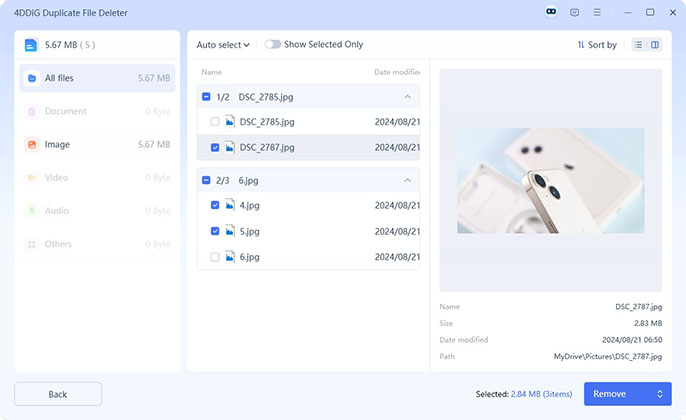This screenshot has width=686, height=420.
Task: Click the 2024/08/21 06:50 date value
Action: click(x=632, y=340)
